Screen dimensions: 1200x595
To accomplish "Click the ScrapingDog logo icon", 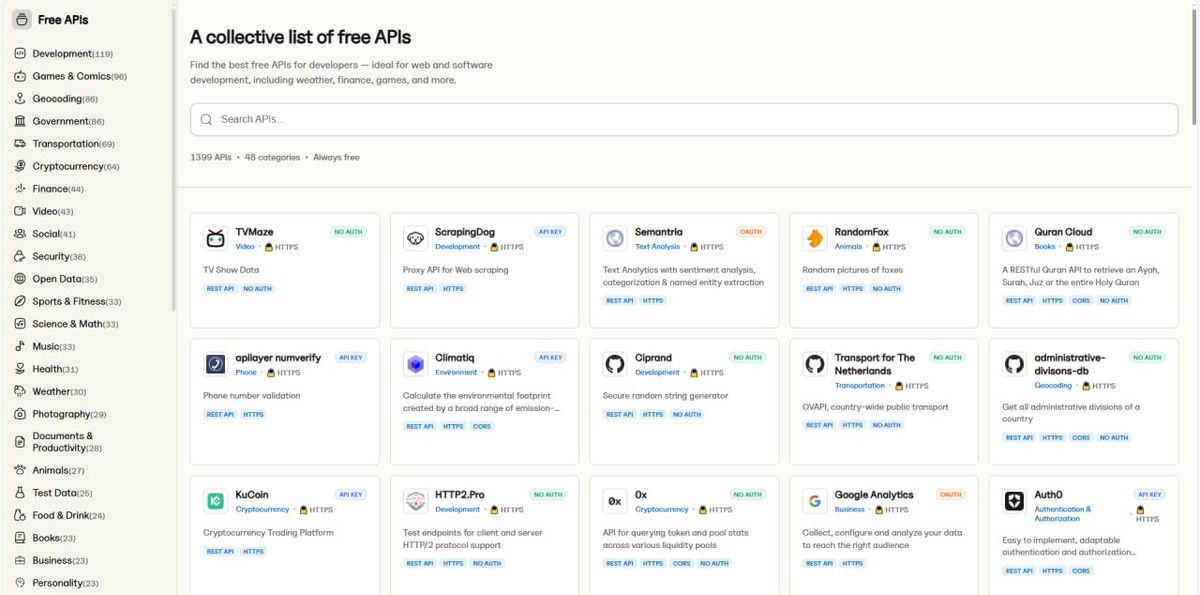I will point(415,238).
